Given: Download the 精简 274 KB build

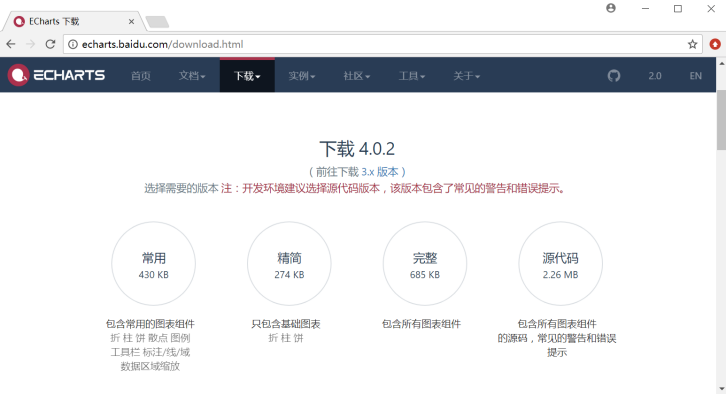Looking at the screenshot, I should coord(289,263).
